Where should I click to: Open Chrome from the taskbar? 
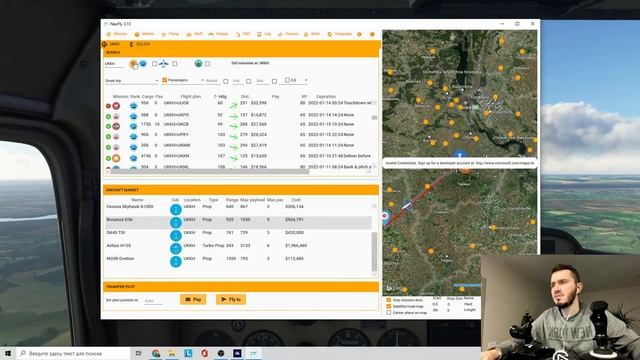(156, 353)
